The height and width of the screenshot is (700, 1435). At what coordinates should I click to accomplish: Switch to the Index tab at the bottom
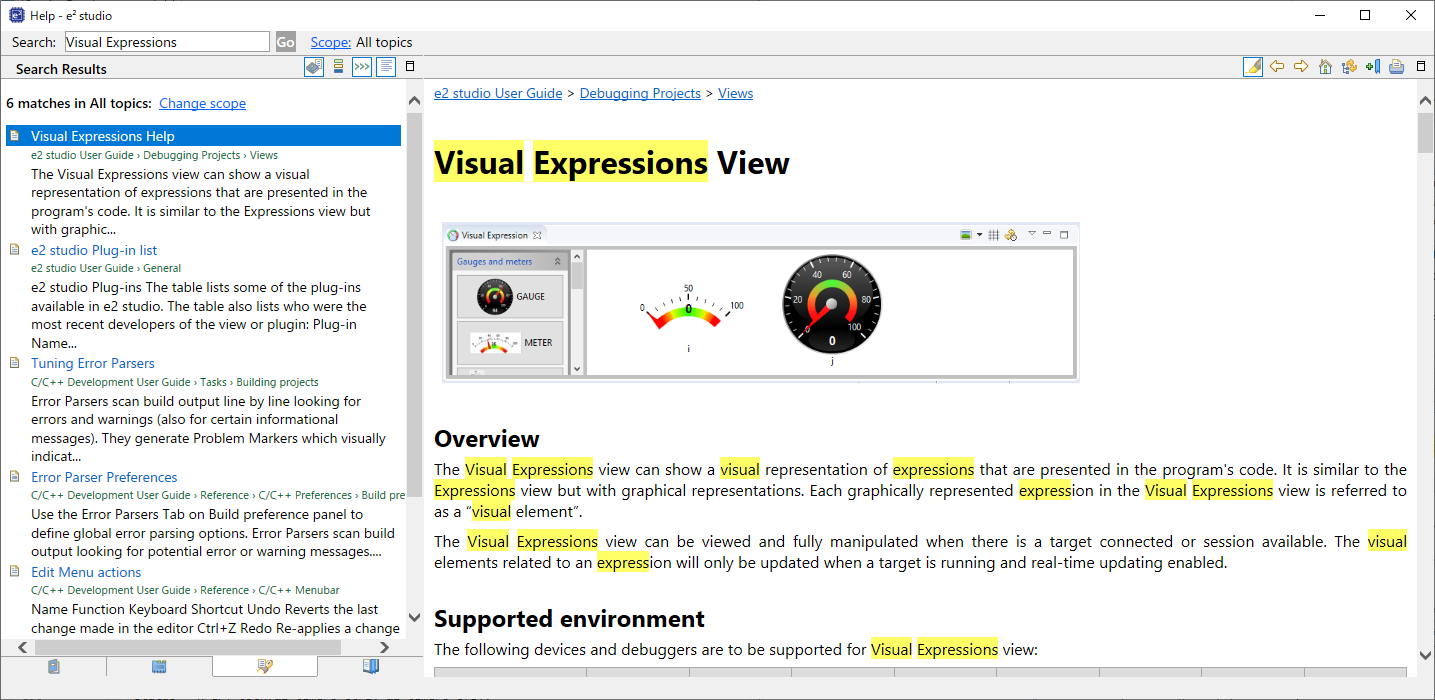(159, 666)
